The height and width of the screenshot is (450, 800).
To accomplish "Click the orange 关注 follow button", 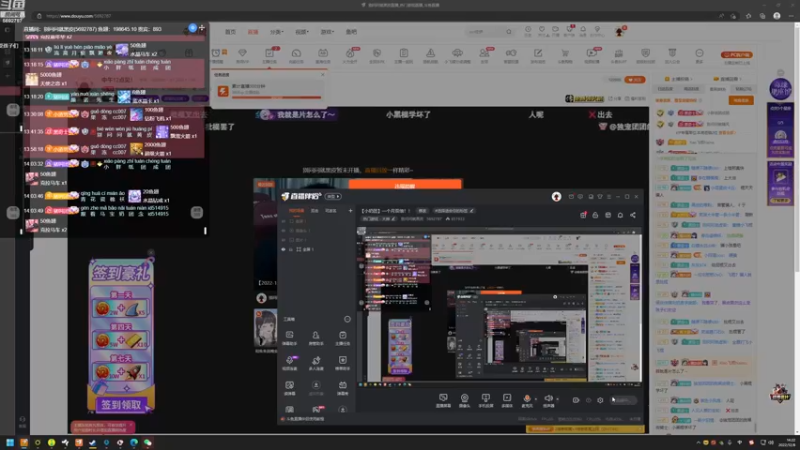I will (635, 80).
